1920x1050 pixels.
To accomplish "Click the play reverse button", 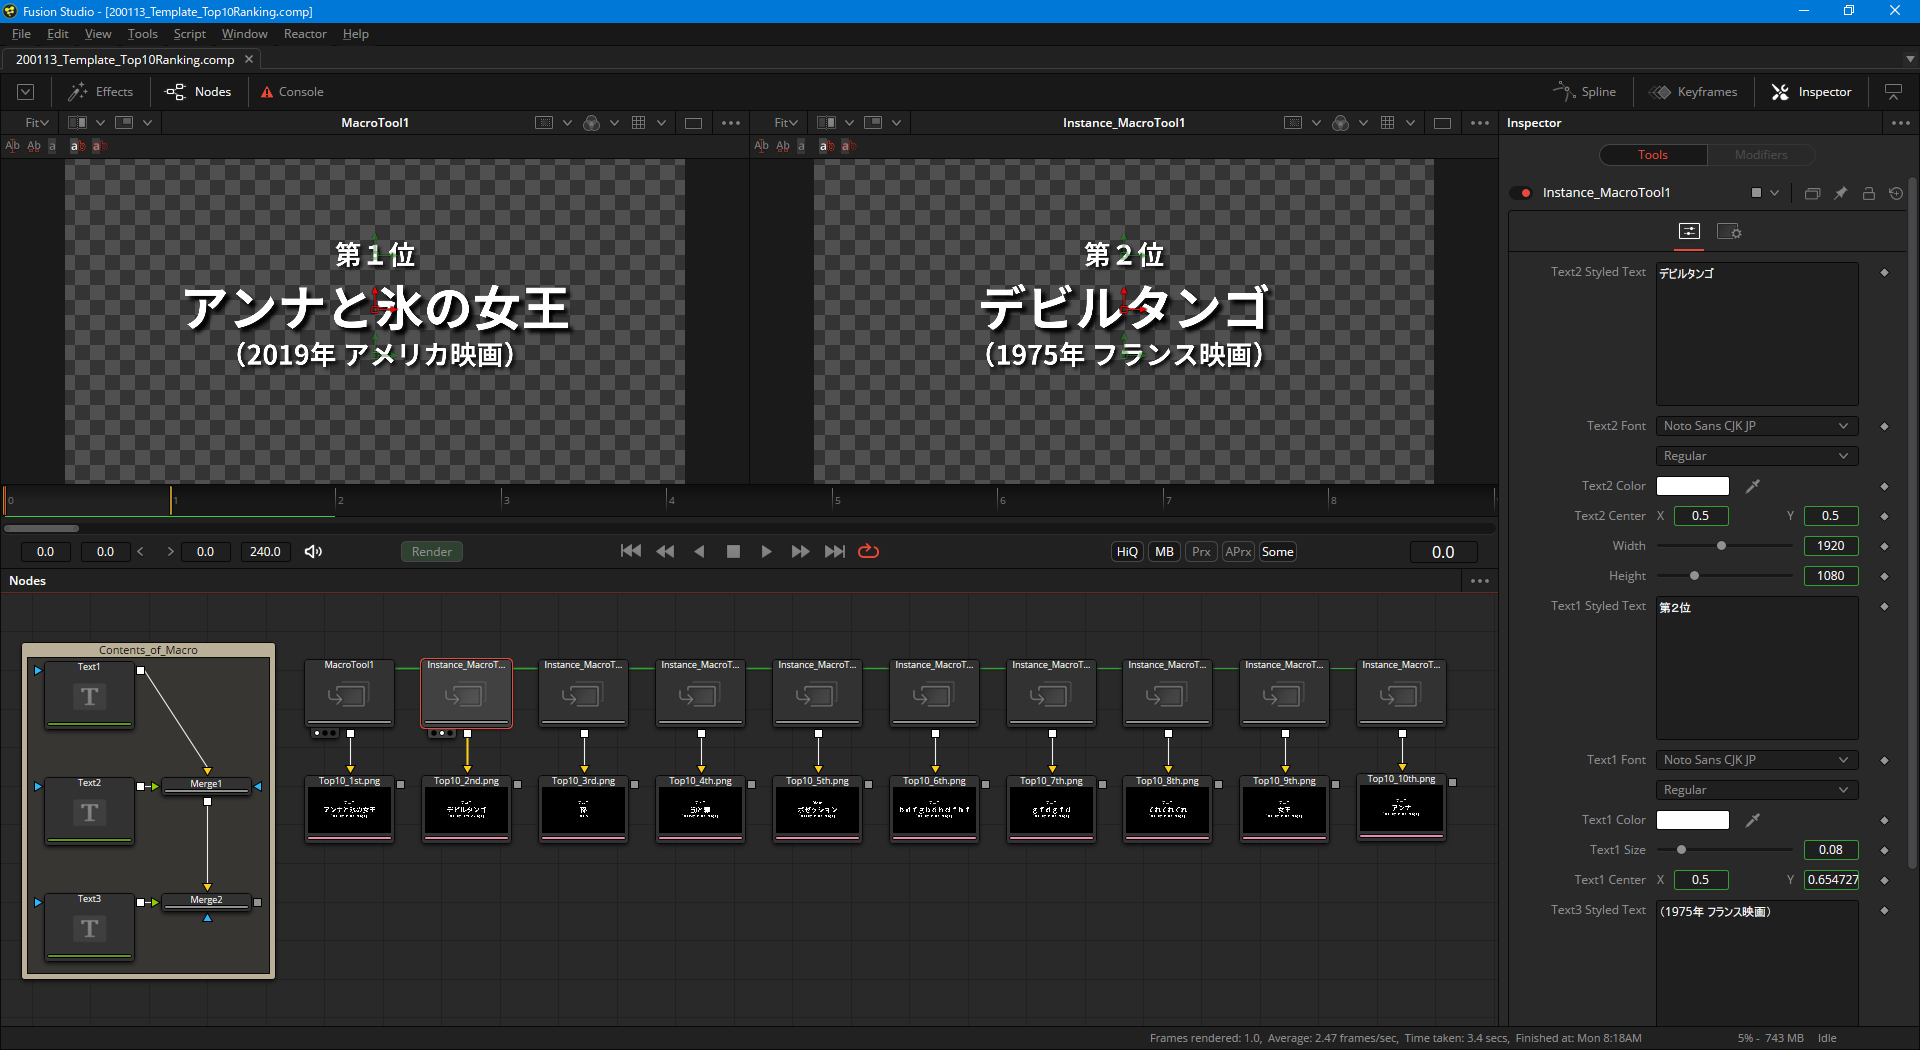I will pos(699,552).
